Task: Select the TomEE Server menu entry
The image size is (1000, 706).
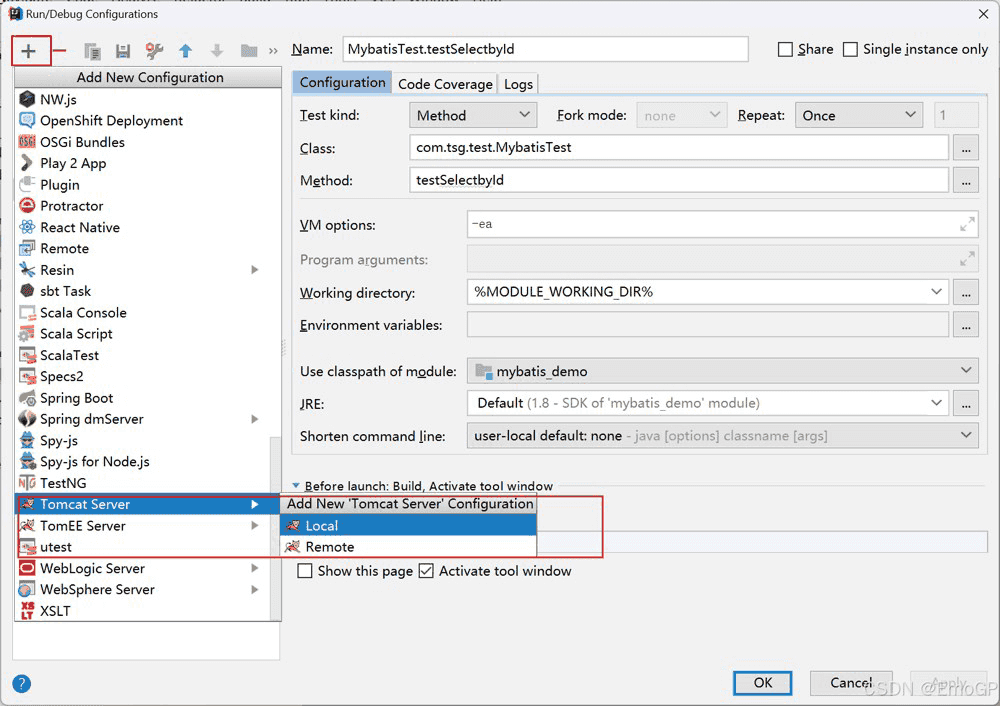Action: pos(143,526)
